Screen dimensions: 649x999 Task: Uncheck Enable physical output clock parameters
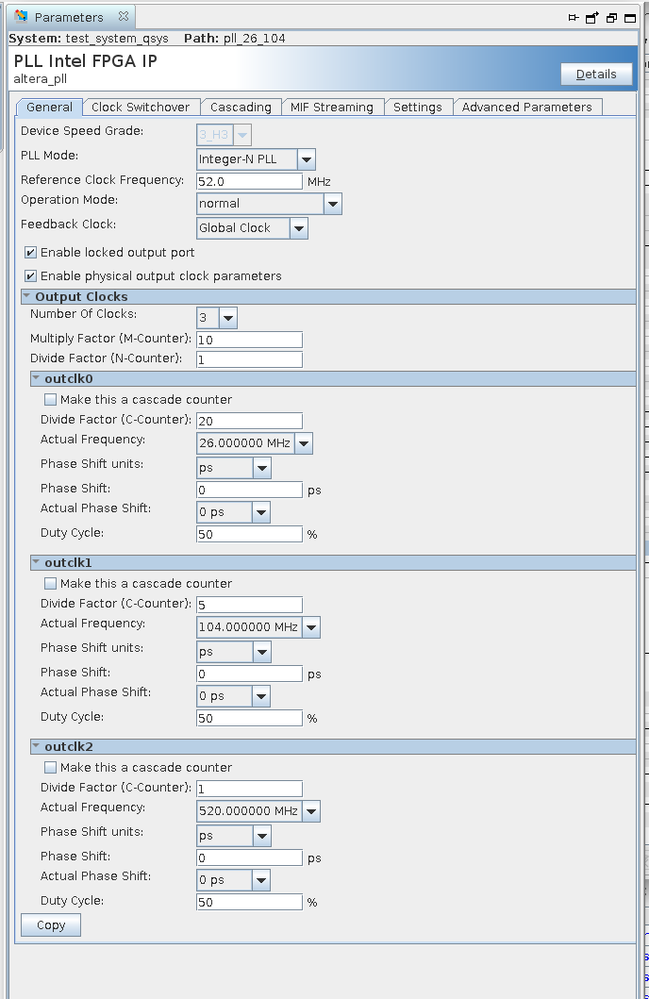pyautogui.click(x=31, y=276)
